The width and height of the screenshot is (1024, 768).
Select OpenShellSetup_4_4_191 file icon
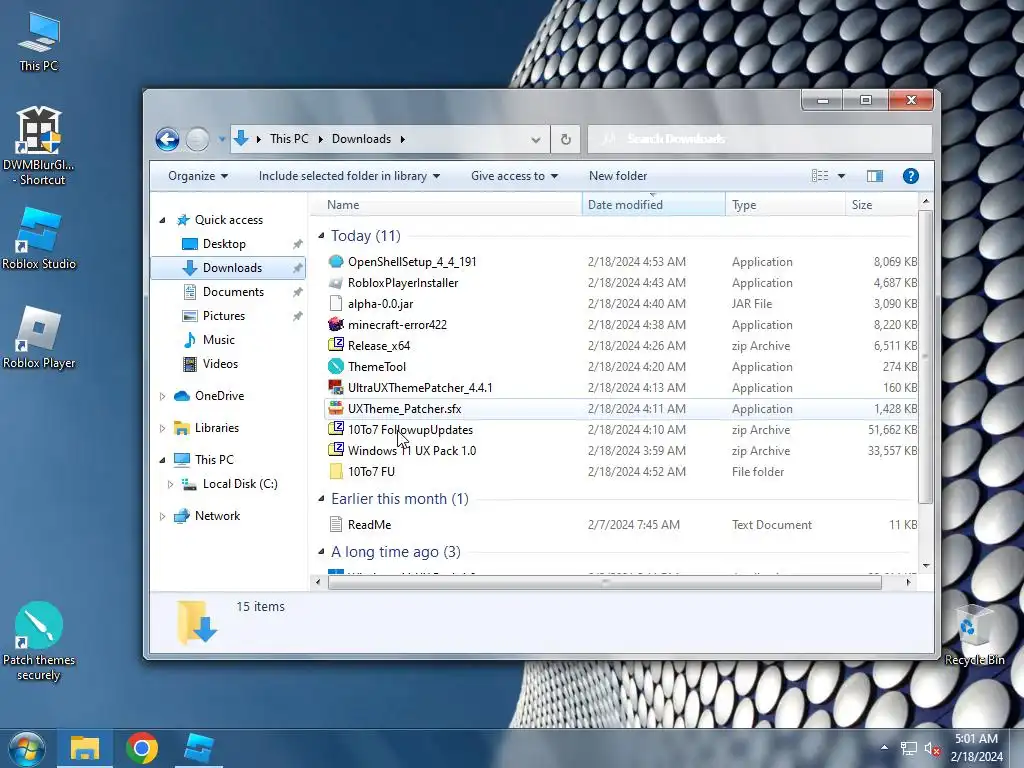[x=336, y=262]
